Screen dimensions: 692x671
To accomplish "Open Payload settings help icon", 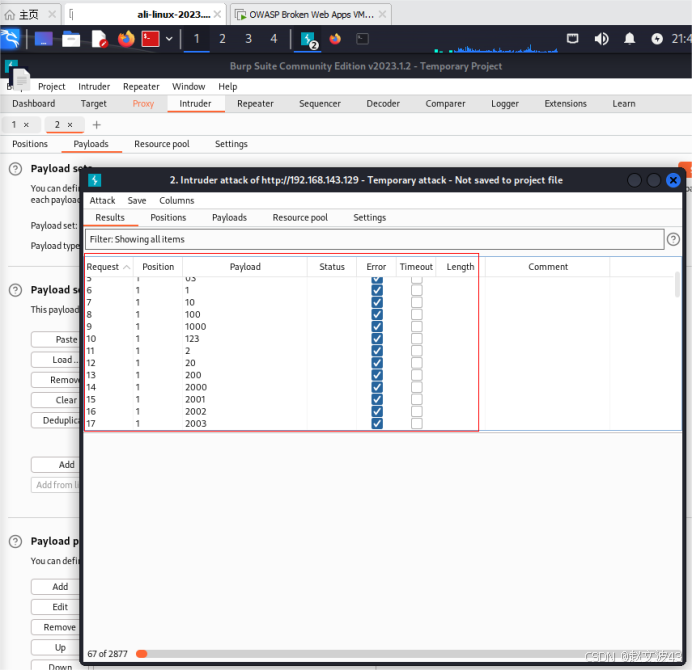I will (x=15, y=290).
